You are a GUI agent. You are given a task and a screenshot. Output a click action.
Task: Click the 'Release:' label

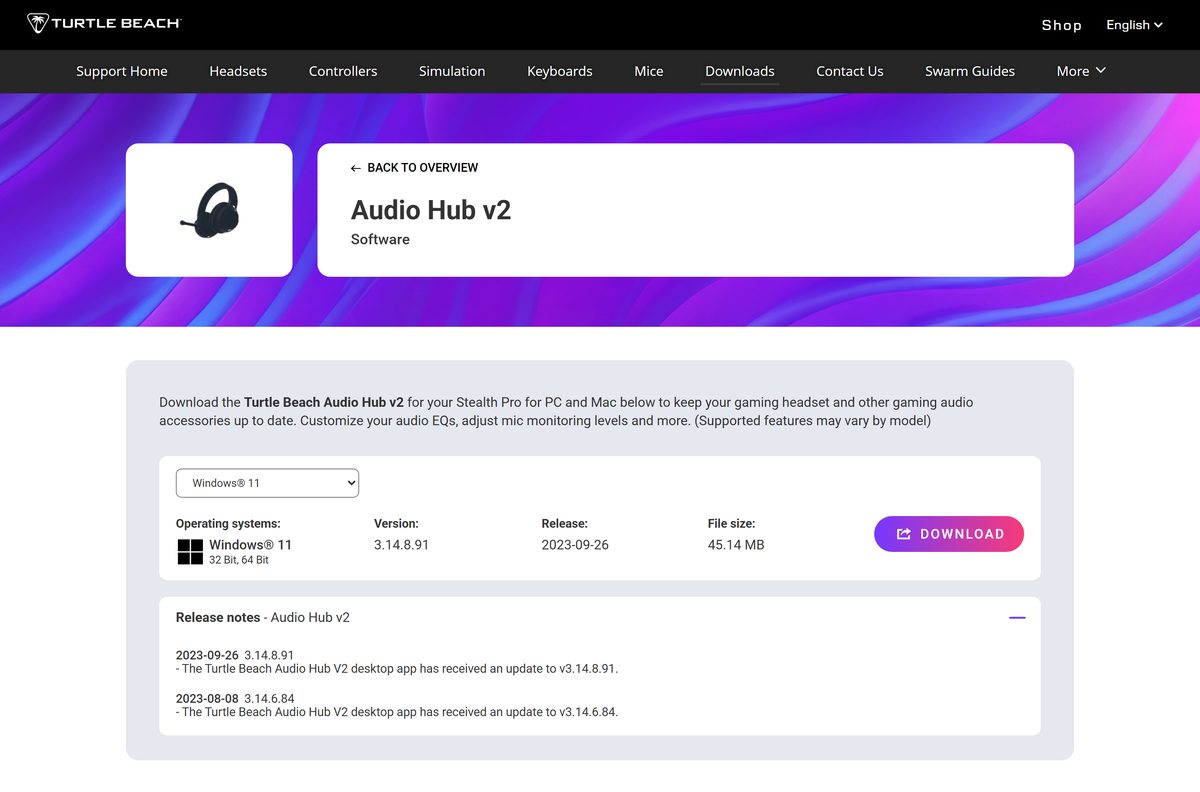point(565,523)
